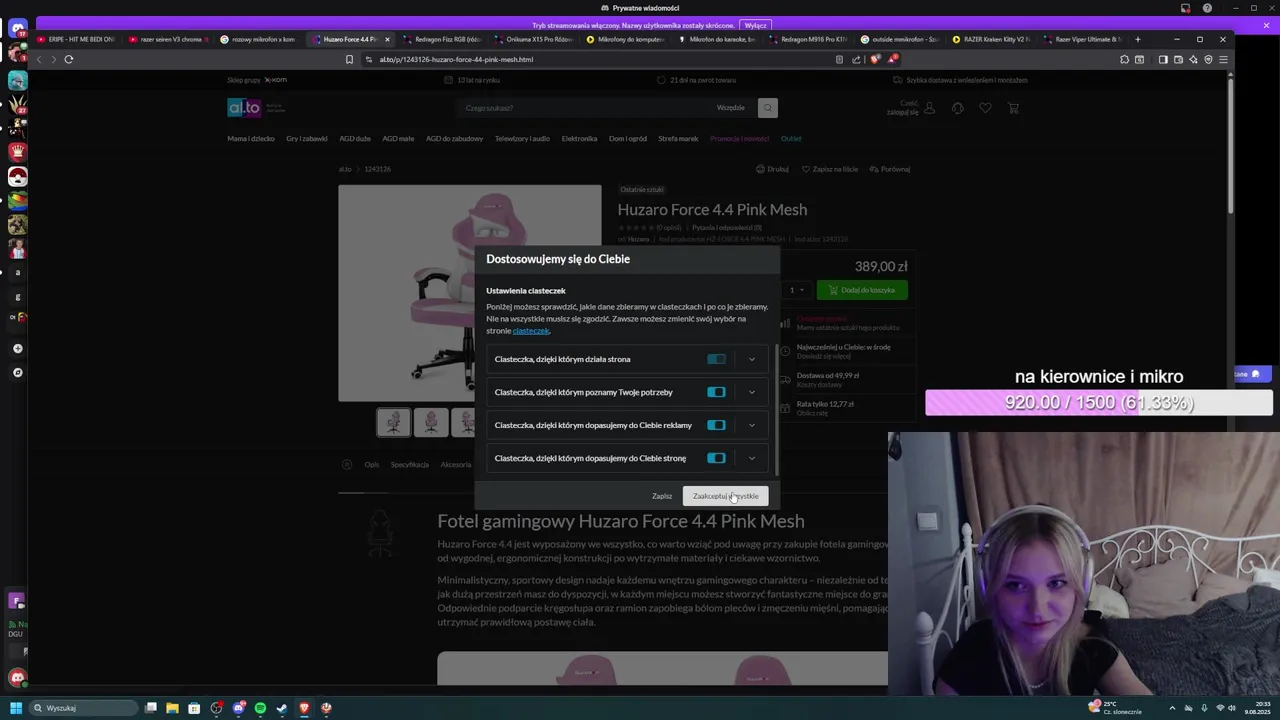
Task: Click 'Zapisz na liście' link
Action: click(x=830, y=169)
